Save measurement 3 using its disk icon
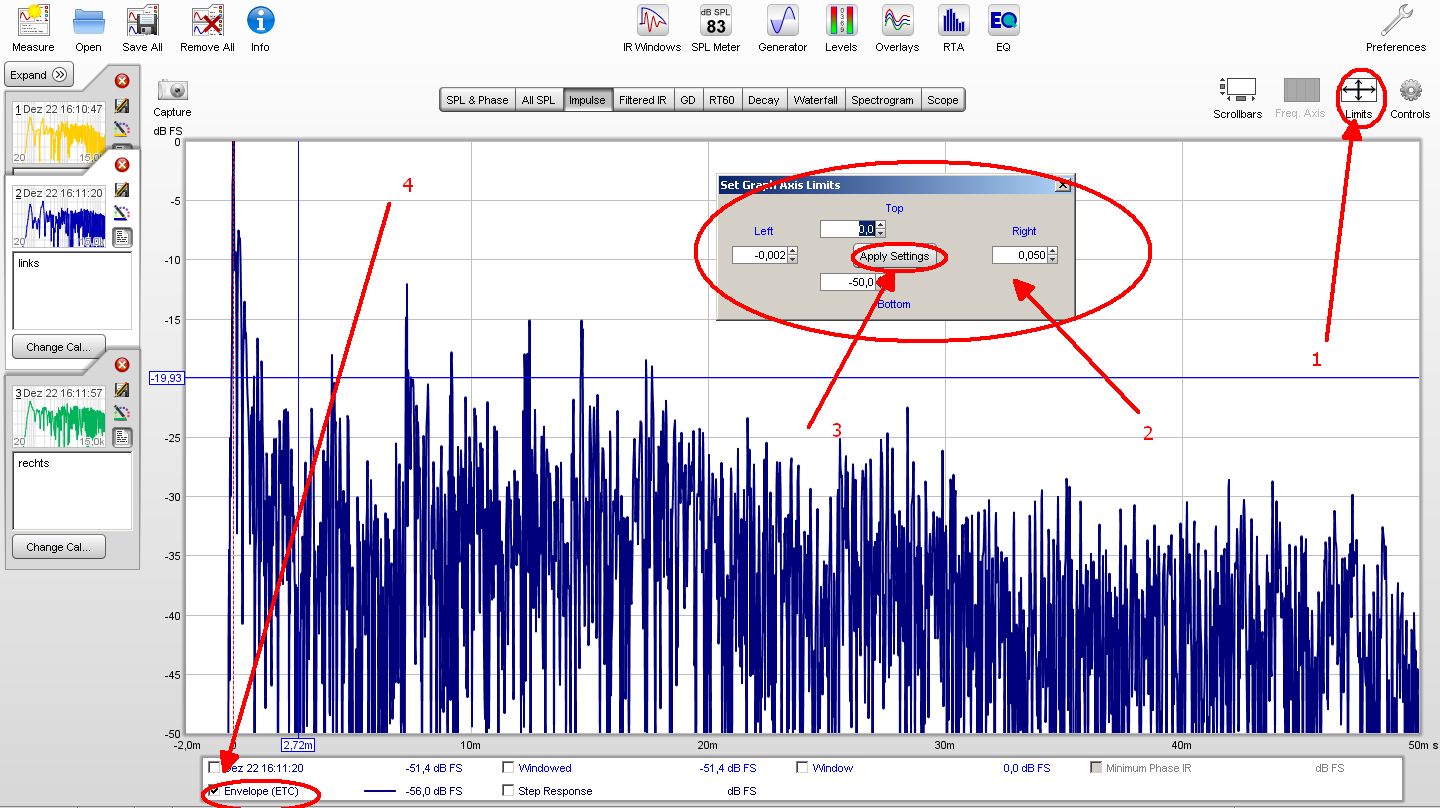The width and height of the screenshot is (1440, 808). click(122, 389)
